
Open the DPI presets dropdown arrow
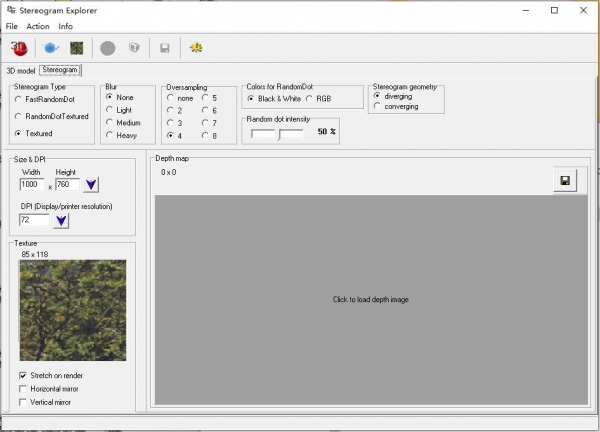coord(62,220)
